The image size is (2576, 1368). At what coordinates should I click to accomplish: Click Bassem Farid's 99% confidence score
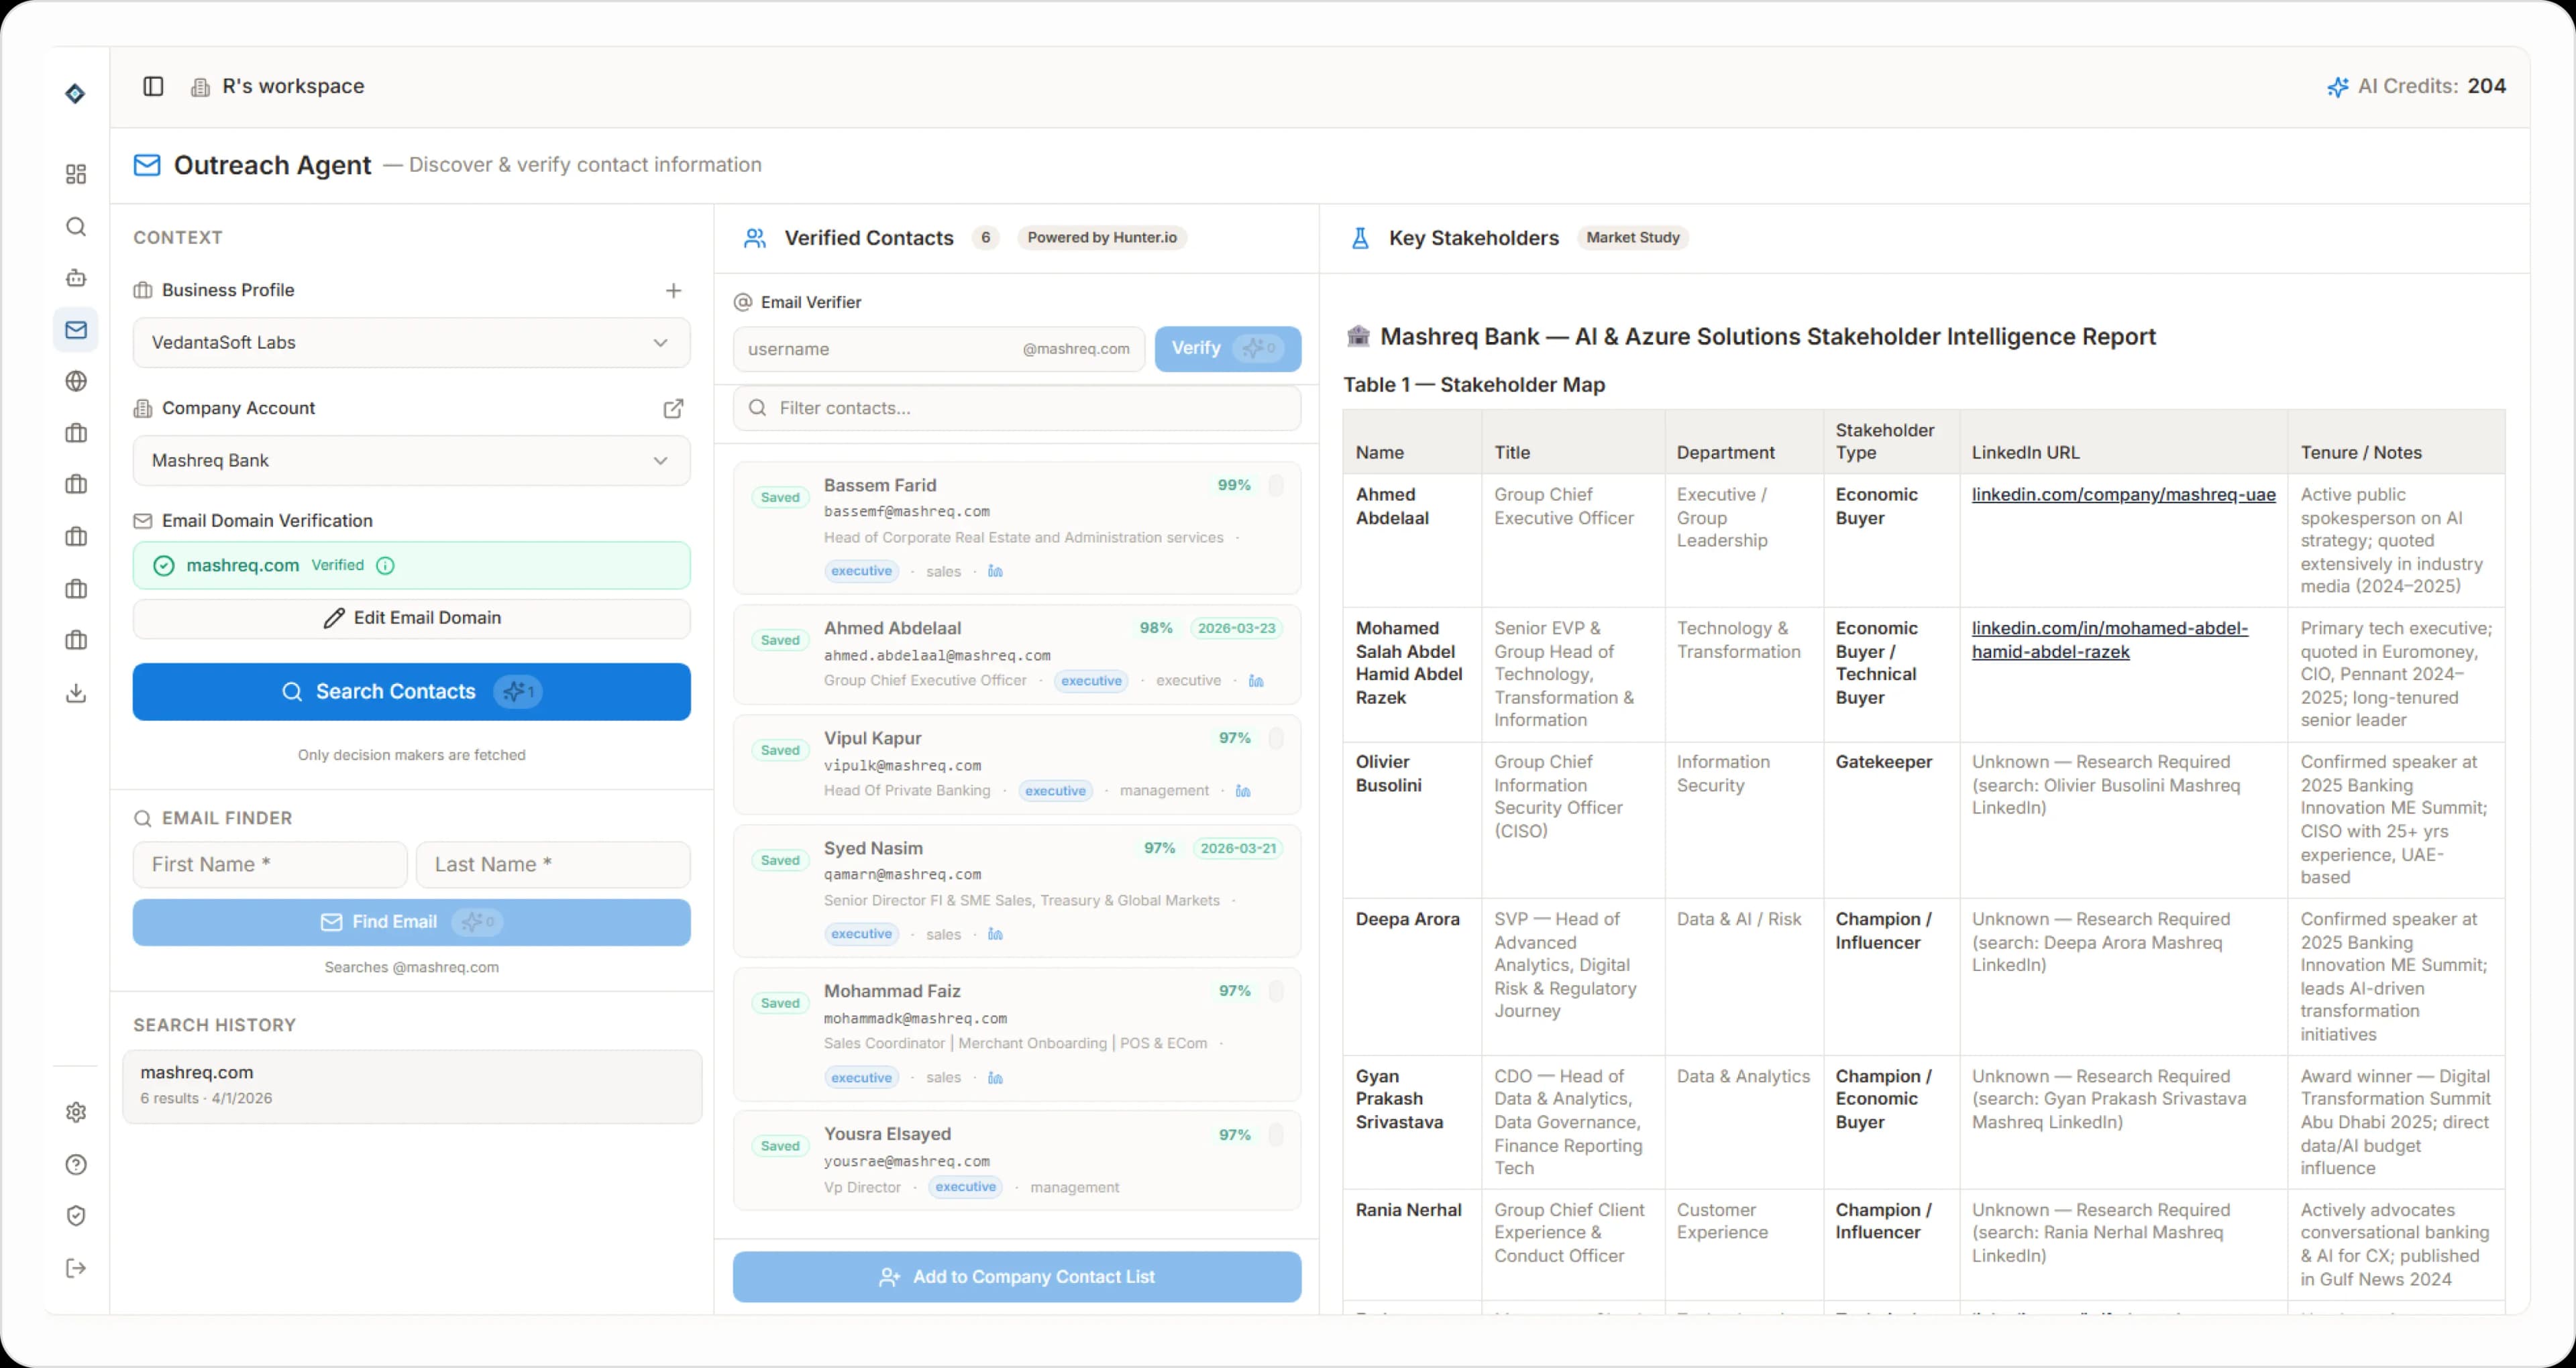point(1234,485)
